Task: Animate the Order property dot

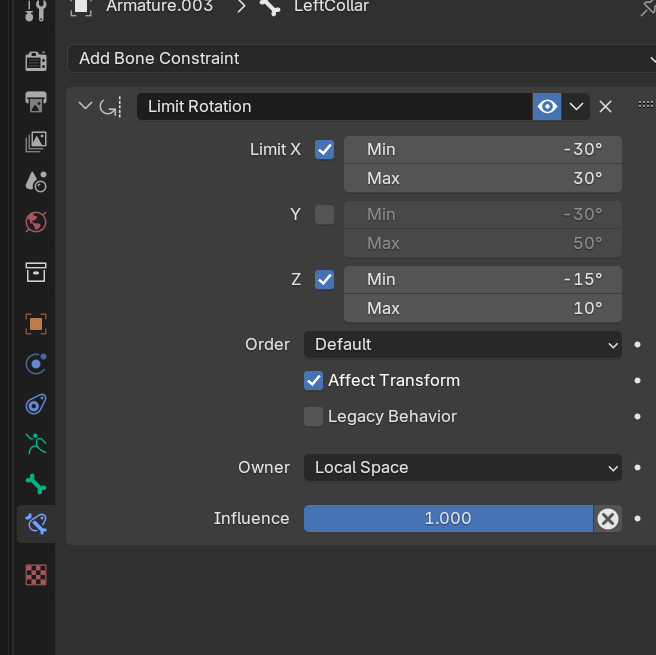Action: pyautogui.click(x=637, y=345)
